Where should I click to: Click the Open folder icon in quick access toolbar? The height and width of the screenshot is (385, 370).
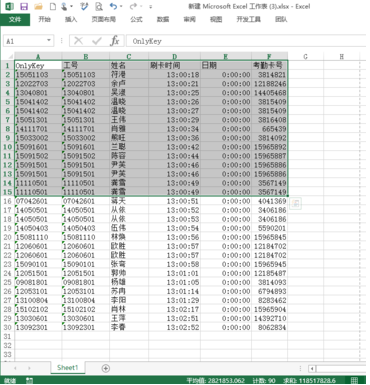[38, 6]
